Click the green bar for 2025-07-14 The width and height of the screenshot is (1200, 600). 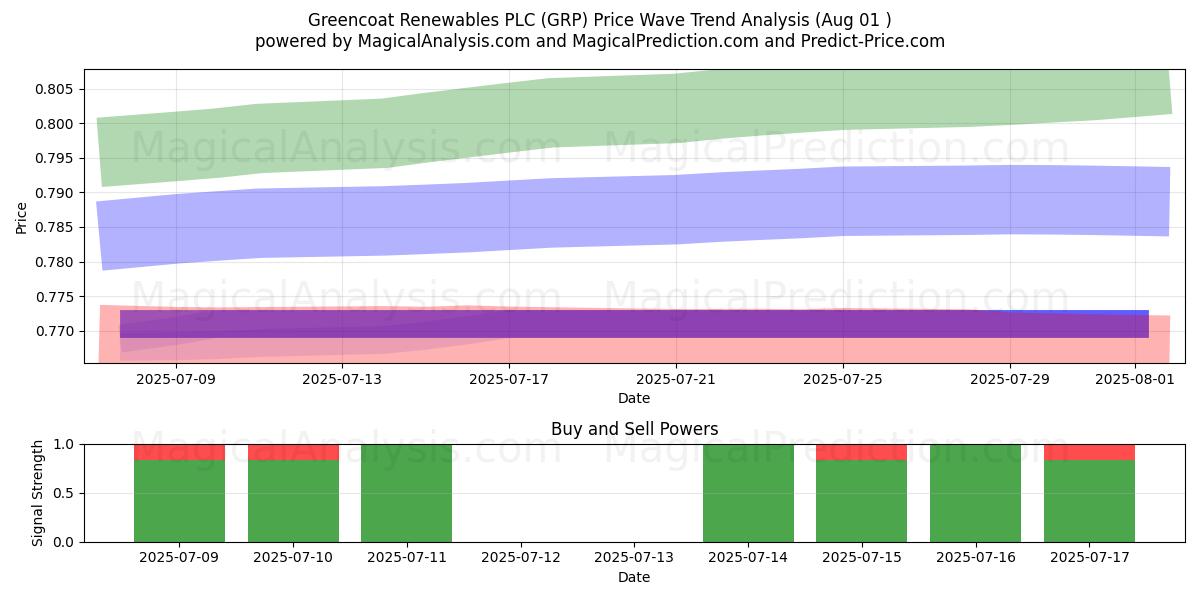[748, 493]
